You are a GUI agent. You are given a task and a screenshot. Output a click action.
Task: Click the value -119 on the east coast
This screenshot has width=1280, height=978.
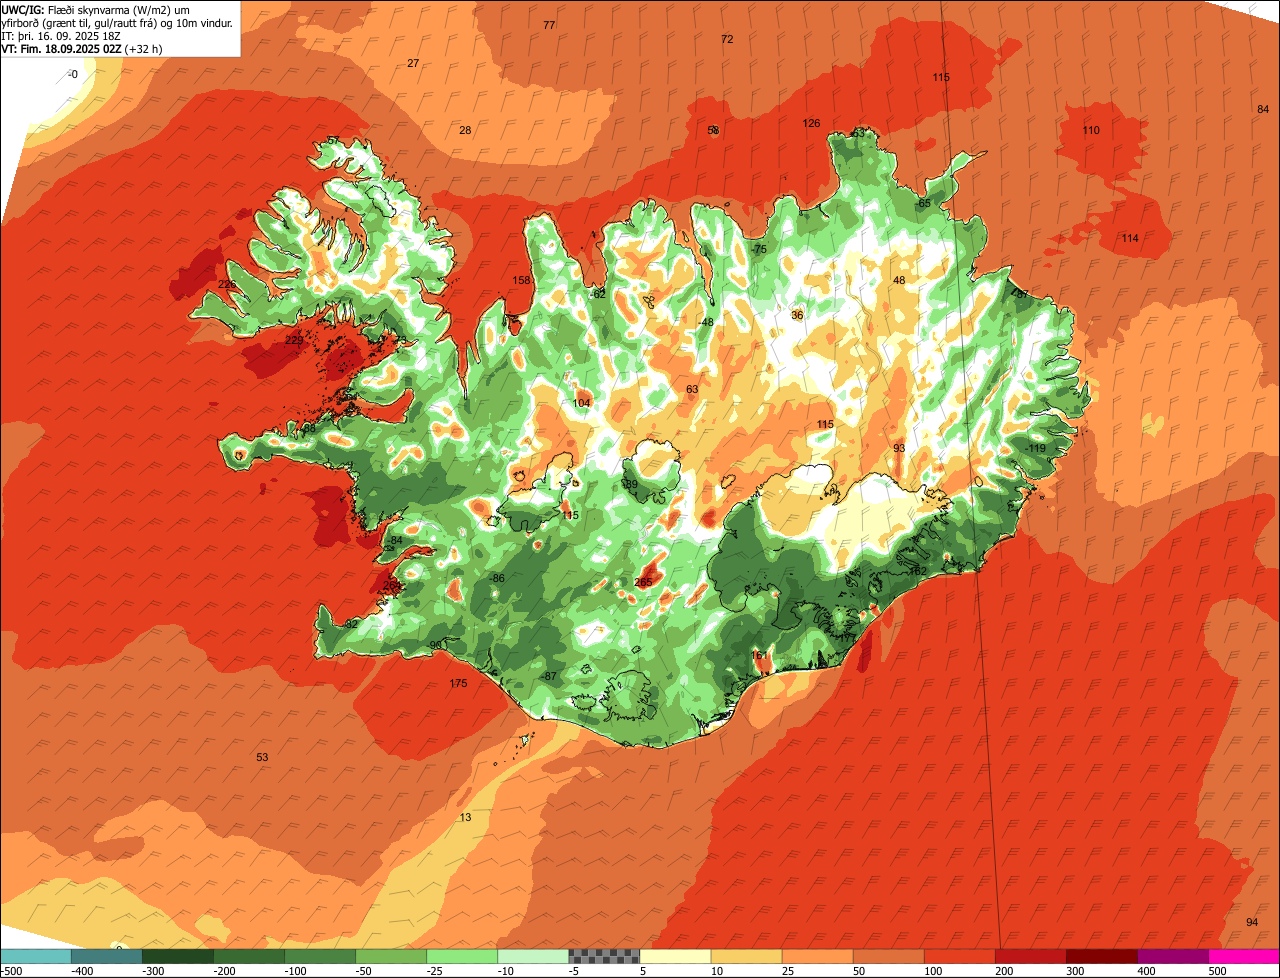[x=1036, y=448]
